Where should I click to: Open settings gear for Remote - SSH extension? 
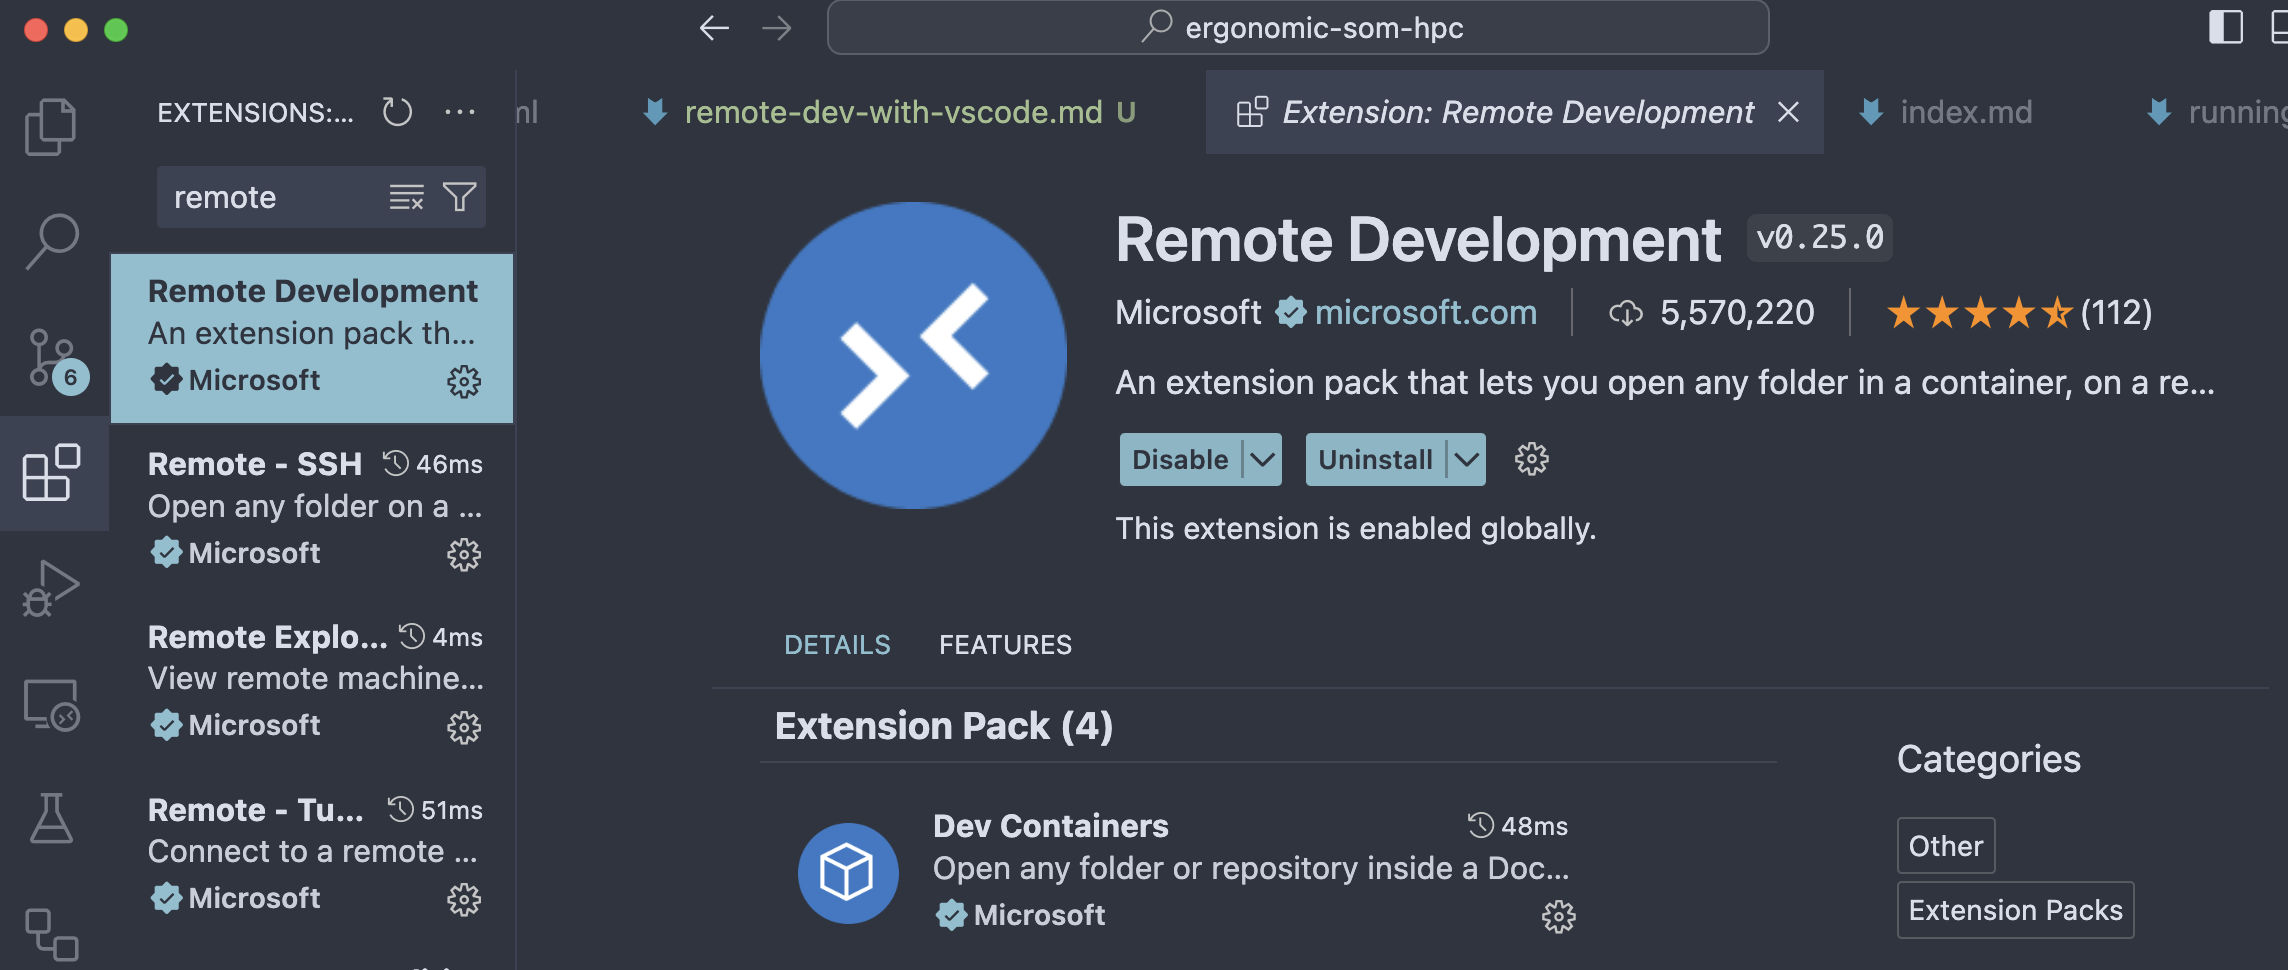click(x=464, y=554)
